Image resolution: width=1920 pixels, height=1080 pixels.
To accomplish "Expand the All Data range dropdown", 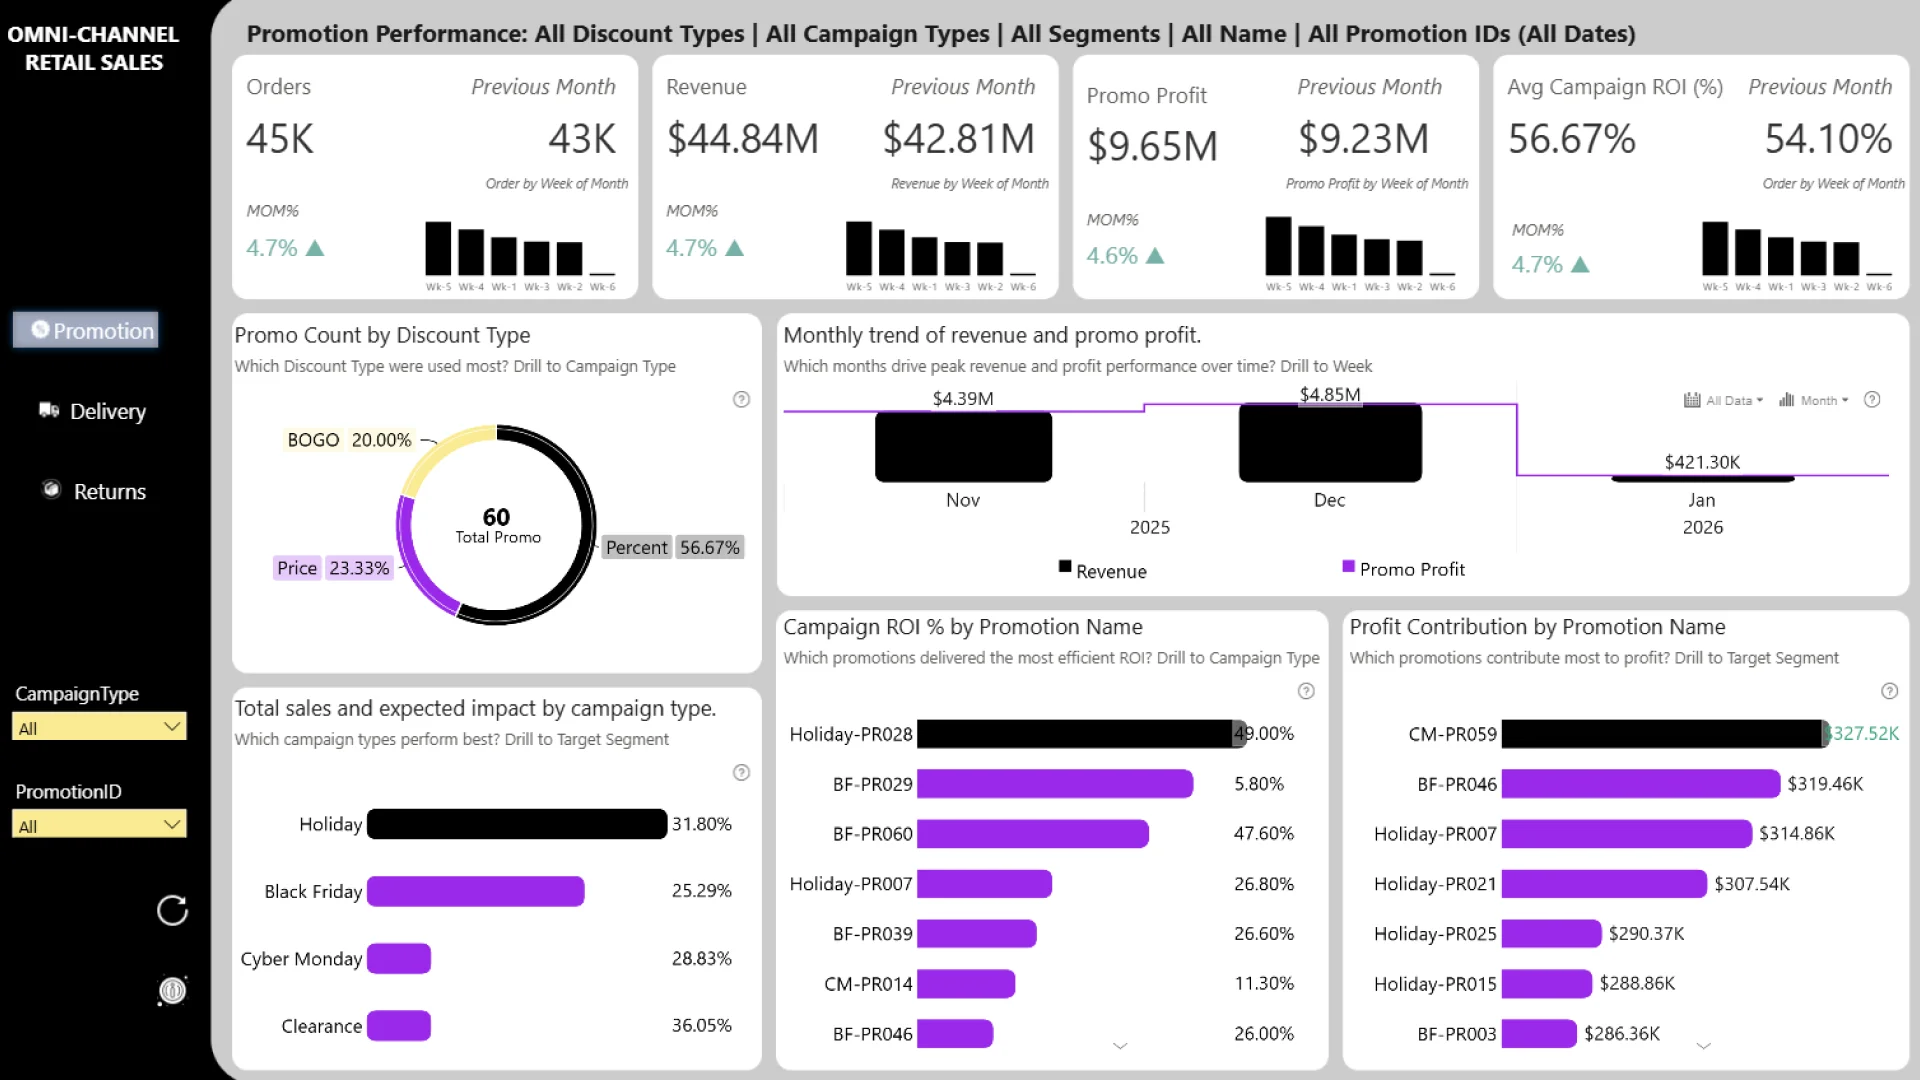I will click(1734, 400).
